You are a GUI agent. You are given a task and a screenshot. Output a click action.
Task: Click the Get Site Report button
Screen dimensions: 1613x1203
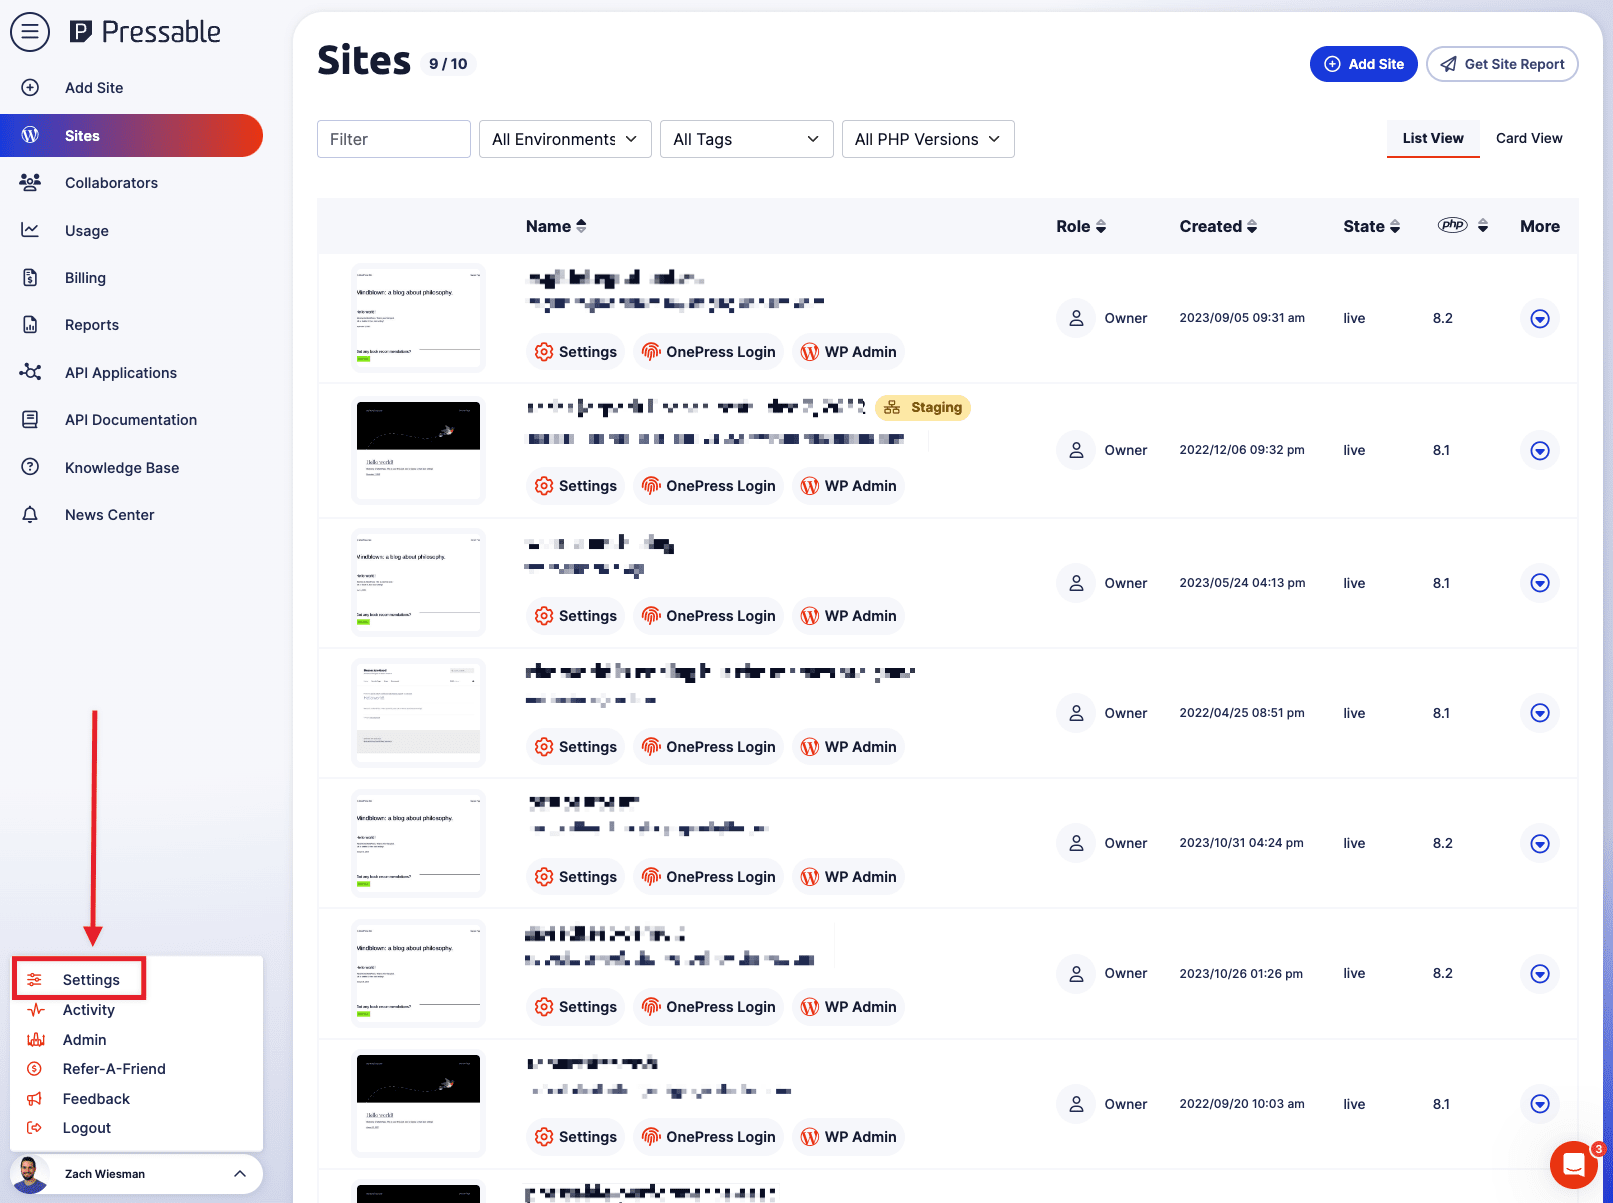[1501, 64]
